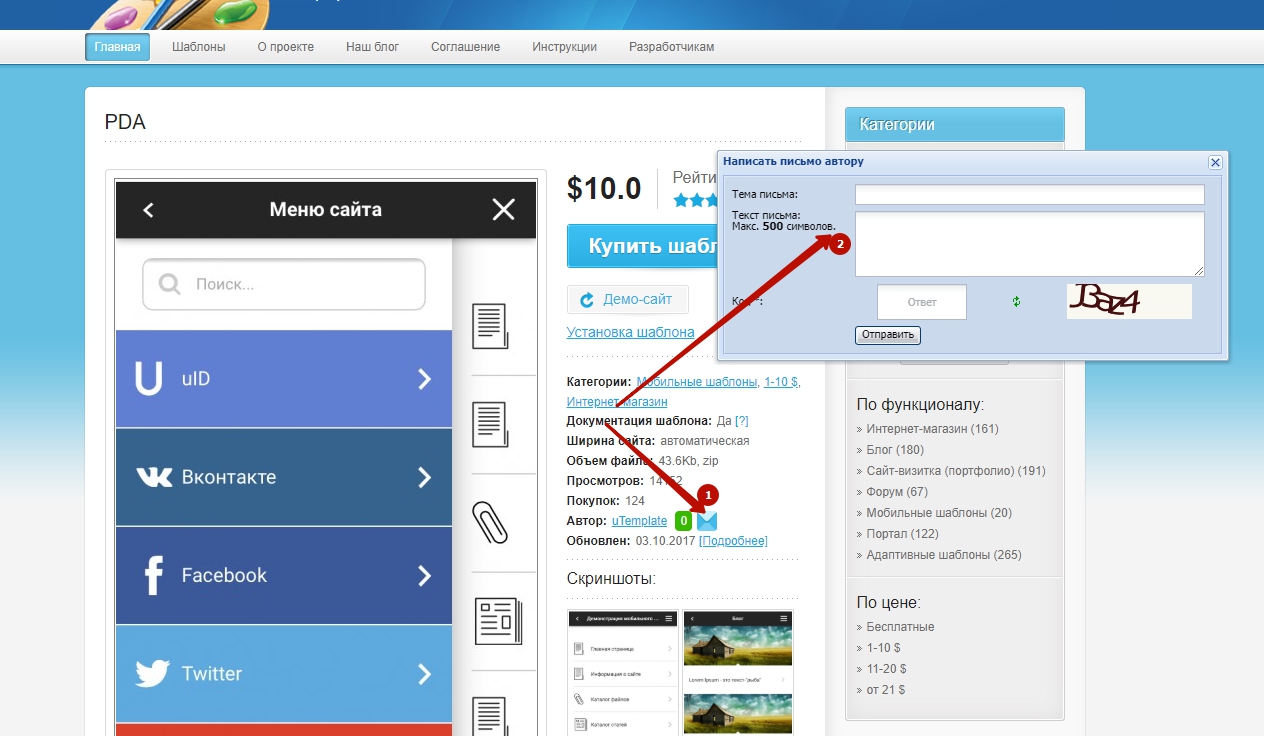Open the Разработчикам navigation item
Screen dimensions: 1264x736
point(671,47)
